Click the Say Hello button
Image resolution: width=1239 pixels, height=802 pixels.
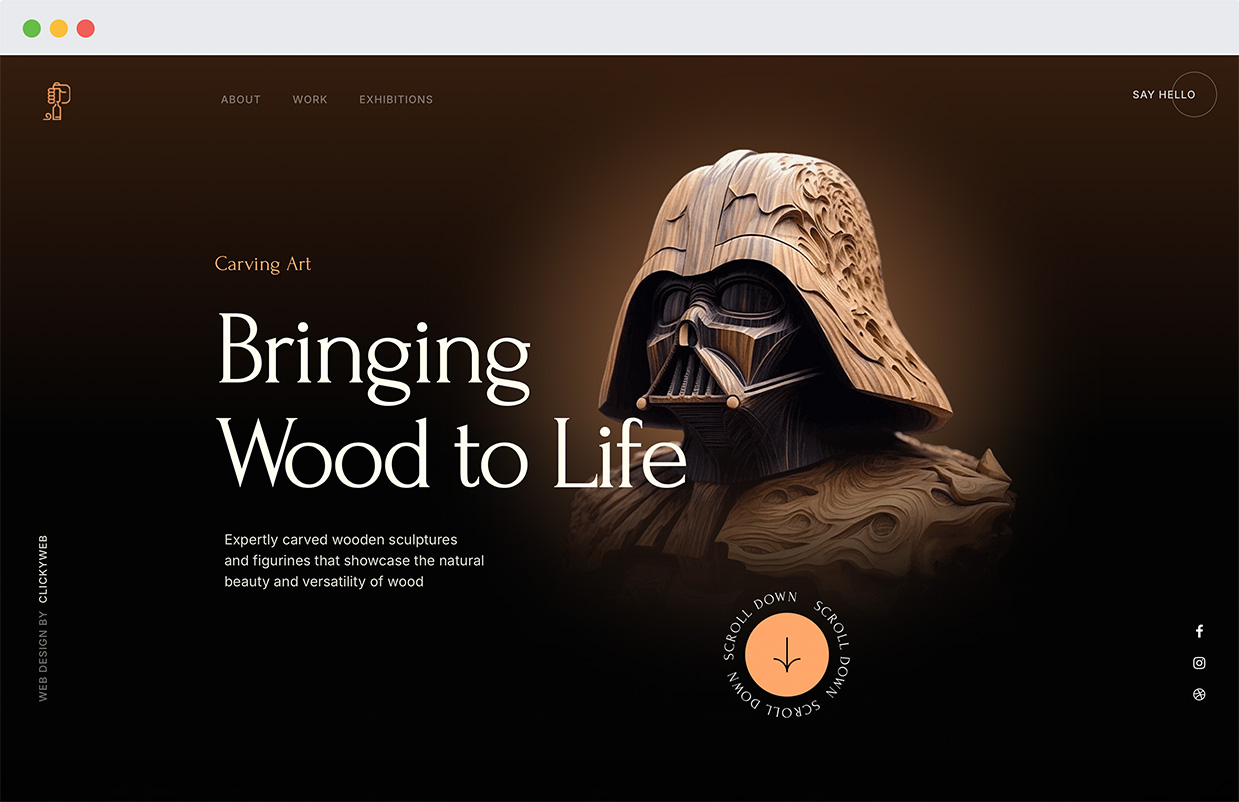[1174, 95]
